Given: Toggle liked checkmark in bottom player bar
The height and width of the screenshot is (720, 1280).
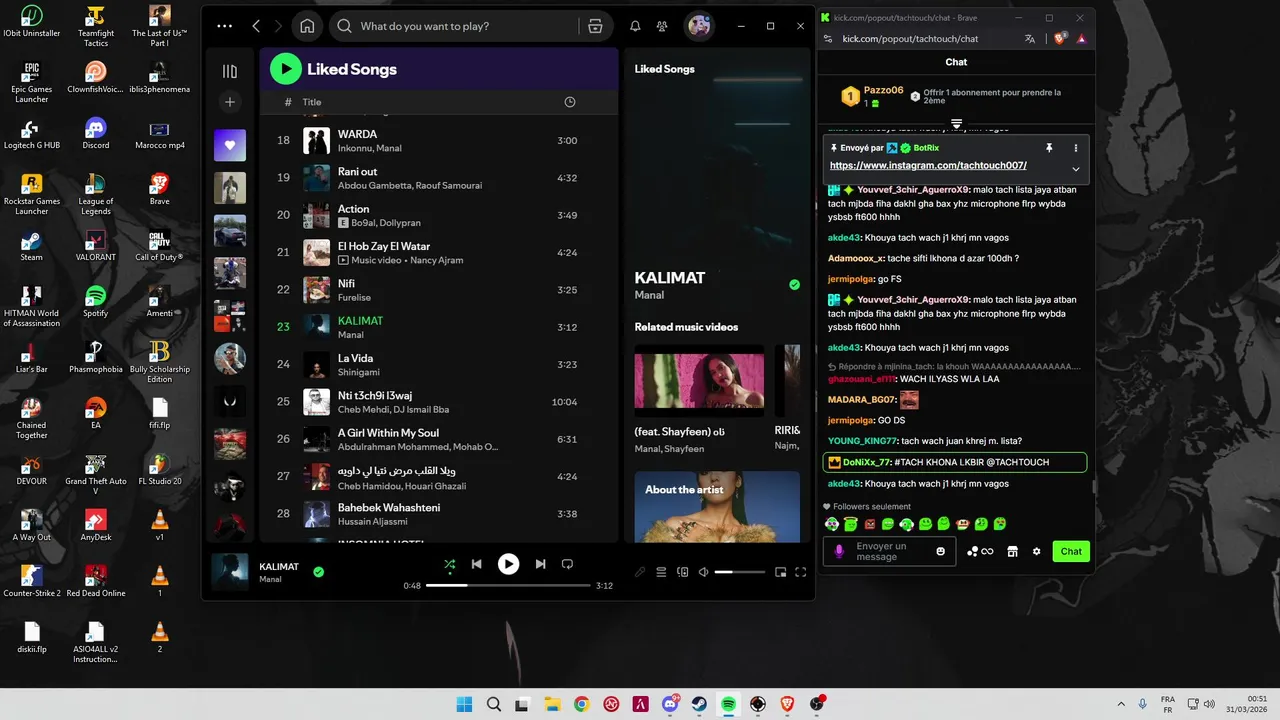Looking at the screenshot, I should [318, 572].
